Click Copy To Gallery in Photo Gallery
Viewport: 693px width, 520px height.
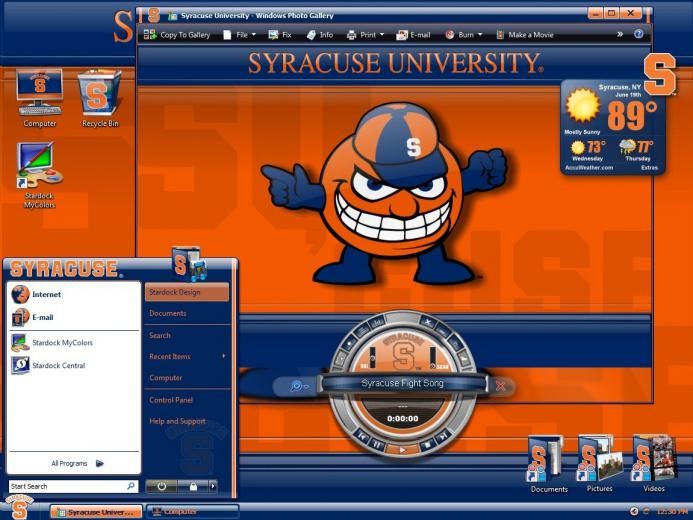177,35
